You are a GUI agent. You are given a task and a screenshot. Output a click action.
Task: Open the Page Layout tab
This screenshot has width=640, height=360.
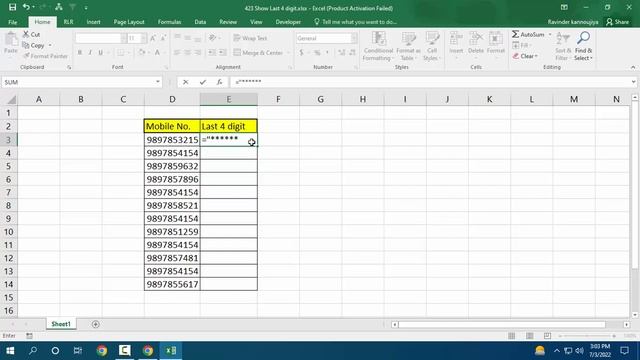(129, 22)
